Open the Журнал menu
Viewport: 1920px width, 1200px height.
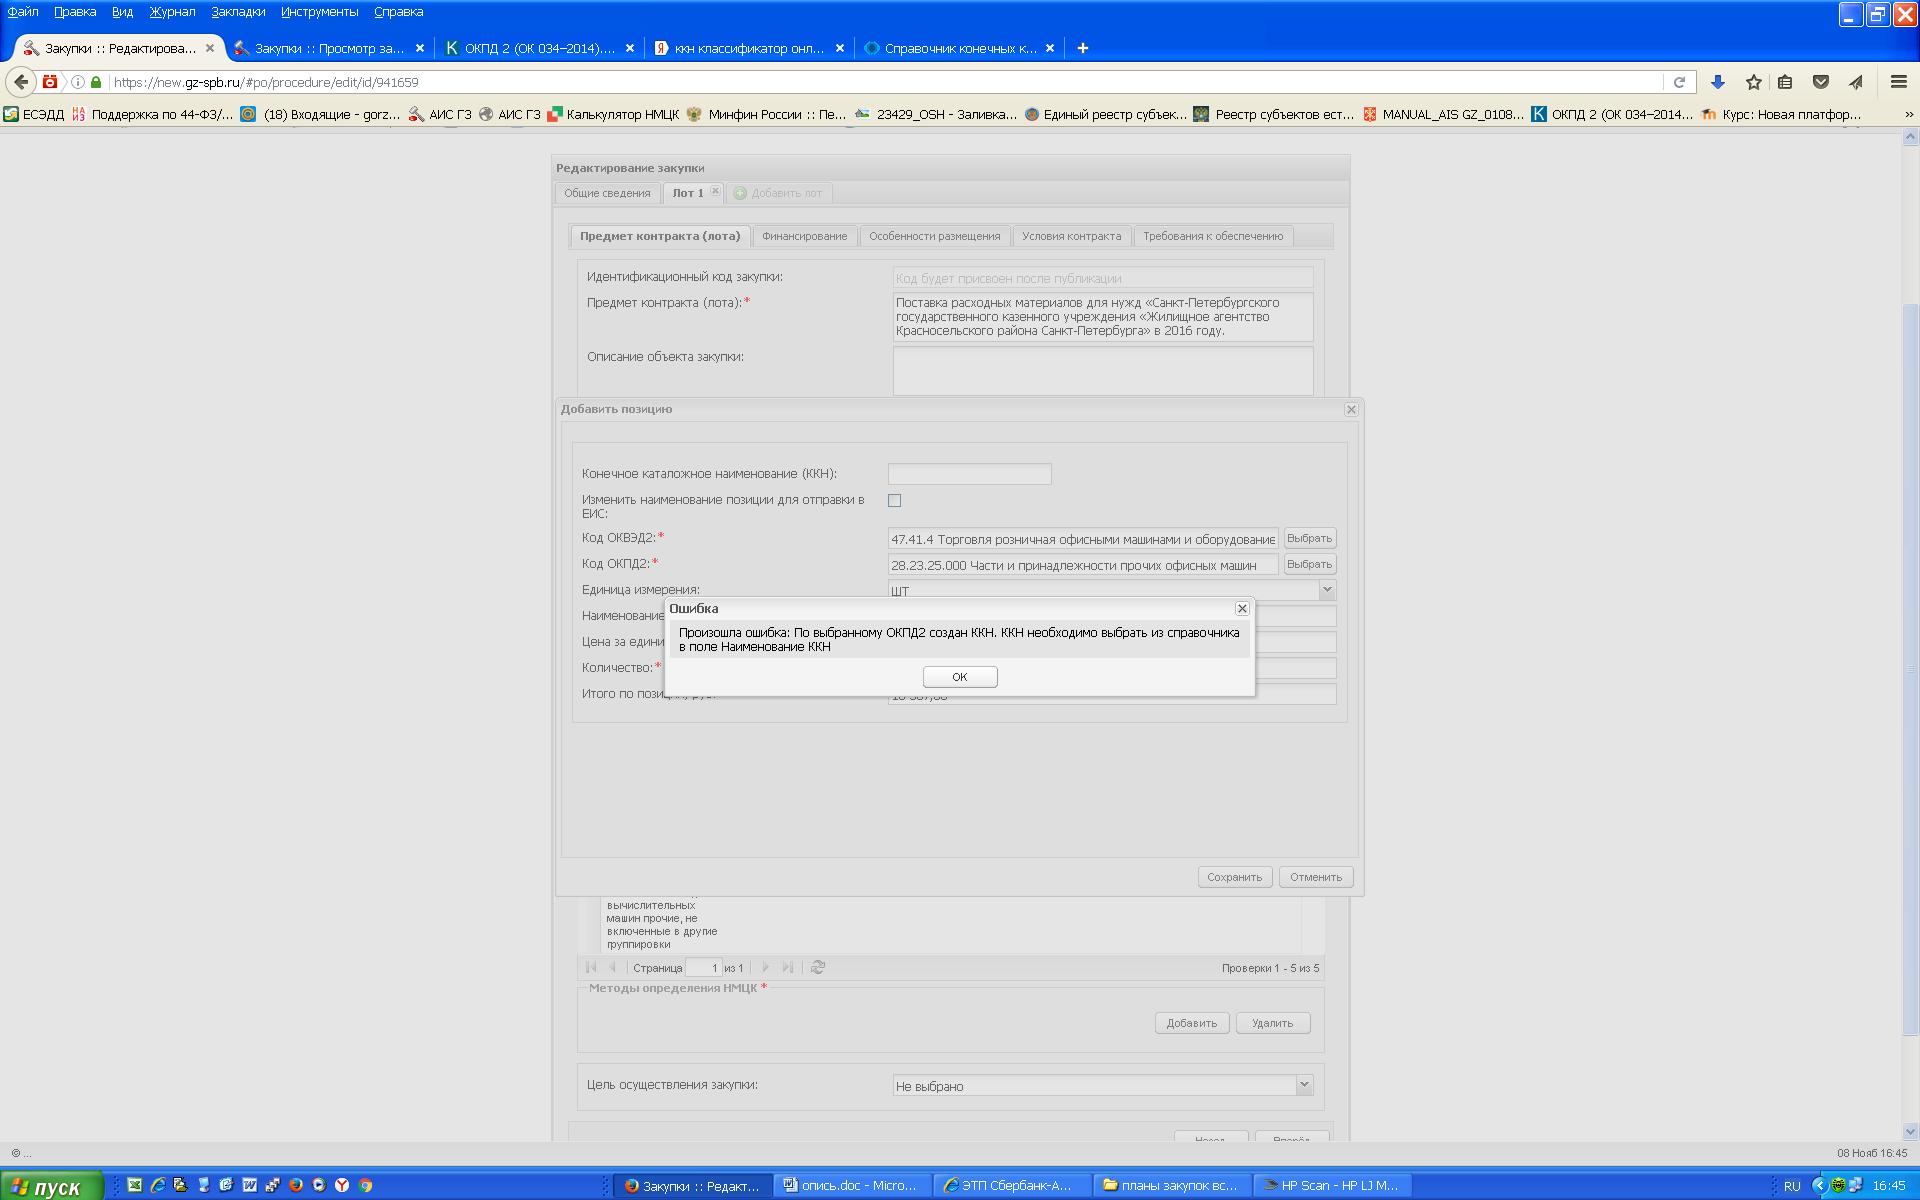[x=172, y=12]
